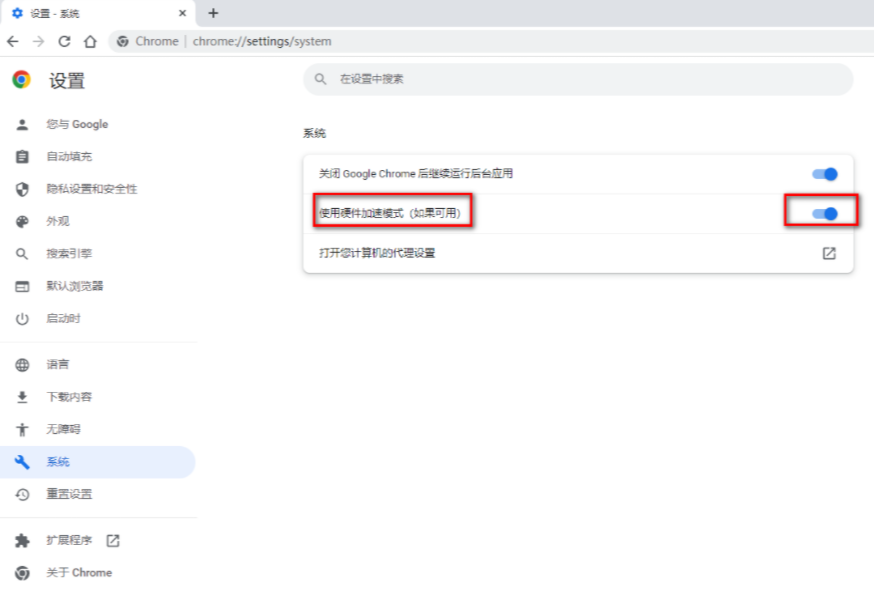Screen dimensions: 874x590
Task: Click the accessibility icon for 无障碍
Action: tap(22, 429)
